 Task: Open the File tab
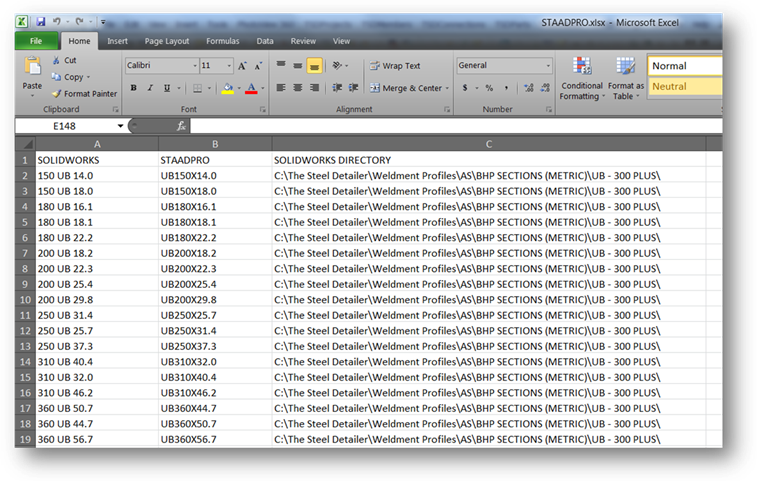[x=36, y=41]
